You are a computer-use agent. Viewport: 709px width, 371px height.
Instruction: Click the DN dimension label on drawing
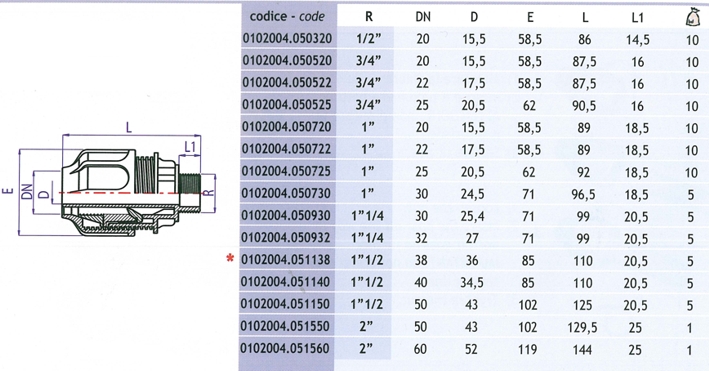(28, 192)
